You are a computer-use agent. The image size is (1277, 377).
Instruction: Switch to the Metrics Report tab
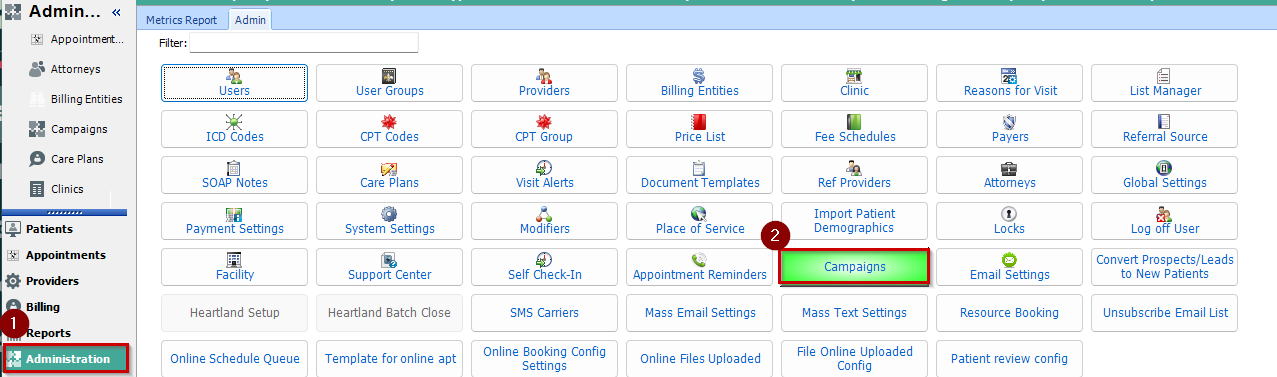tap(182, 19)
